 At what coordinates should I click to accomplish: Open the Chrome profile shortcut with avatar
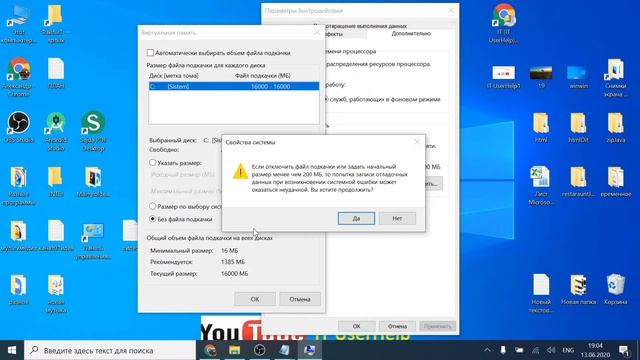point(19,78)
